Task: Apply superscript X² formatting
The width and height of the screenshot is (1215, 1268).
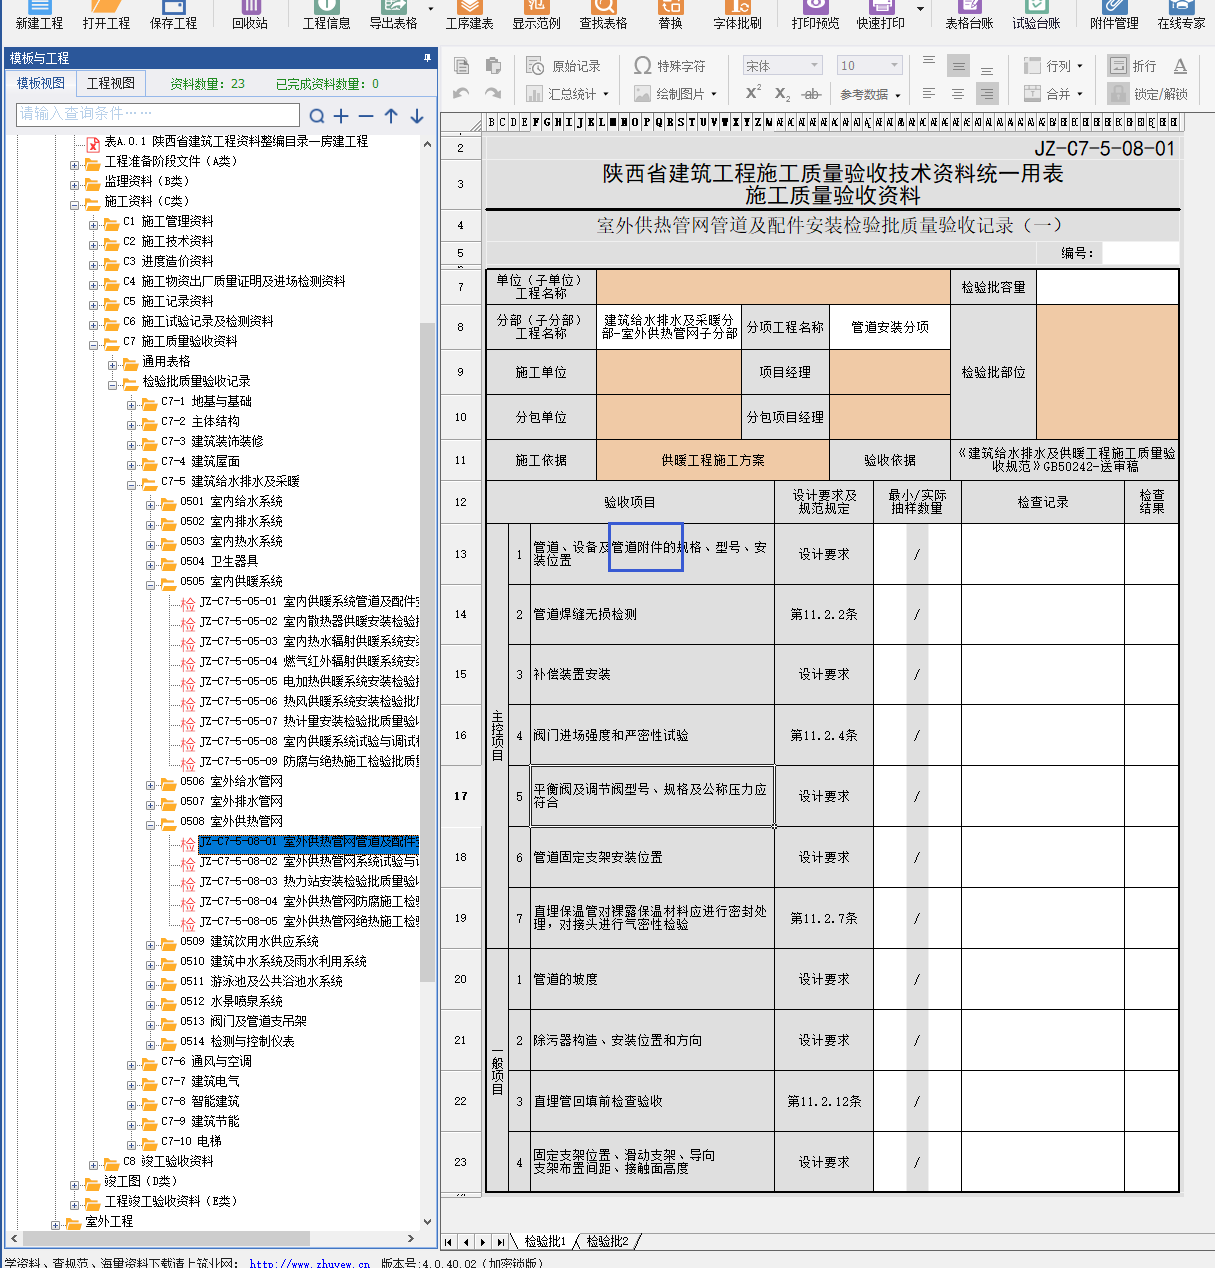Action: coord(754,93)
